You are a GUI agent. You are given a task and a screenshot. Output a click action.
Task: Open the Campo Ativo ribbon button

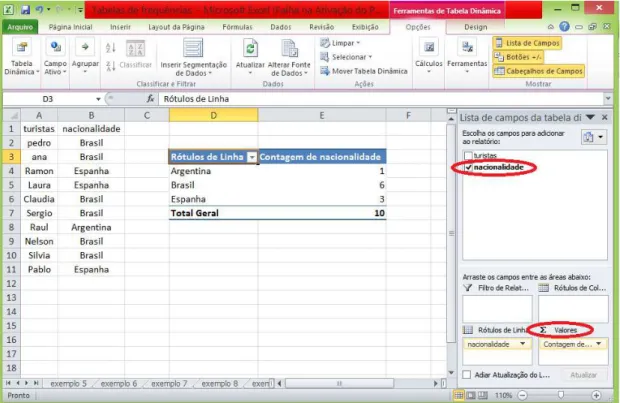click(55, 57)
